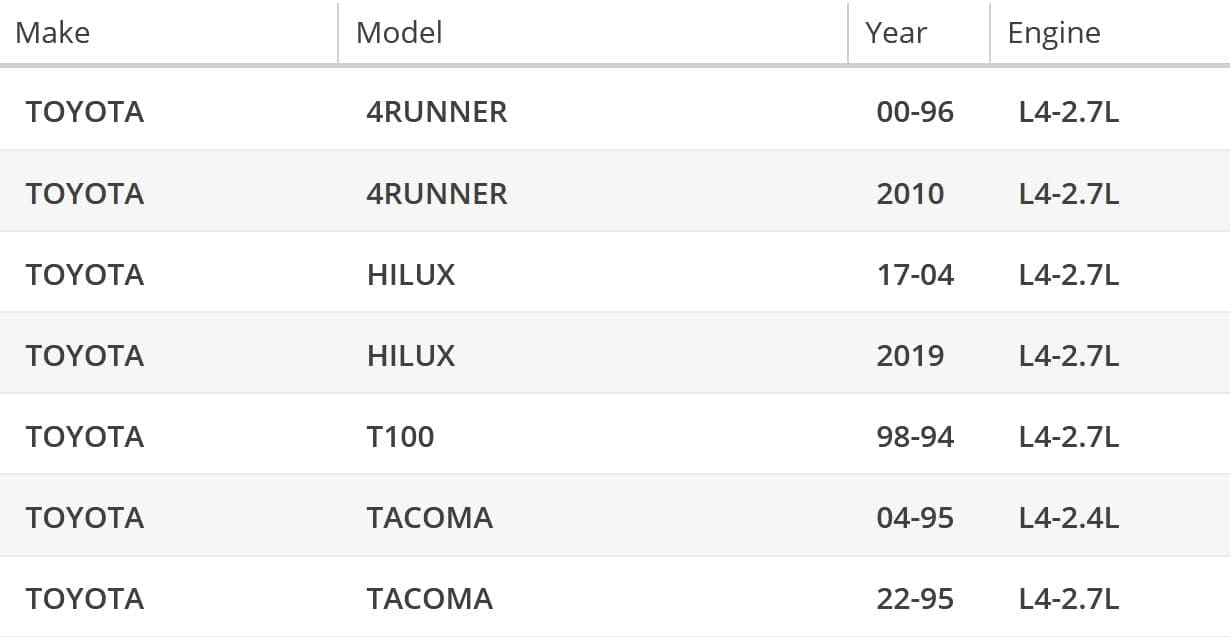
Task: Select the Year column header
Action: [896, 33]
